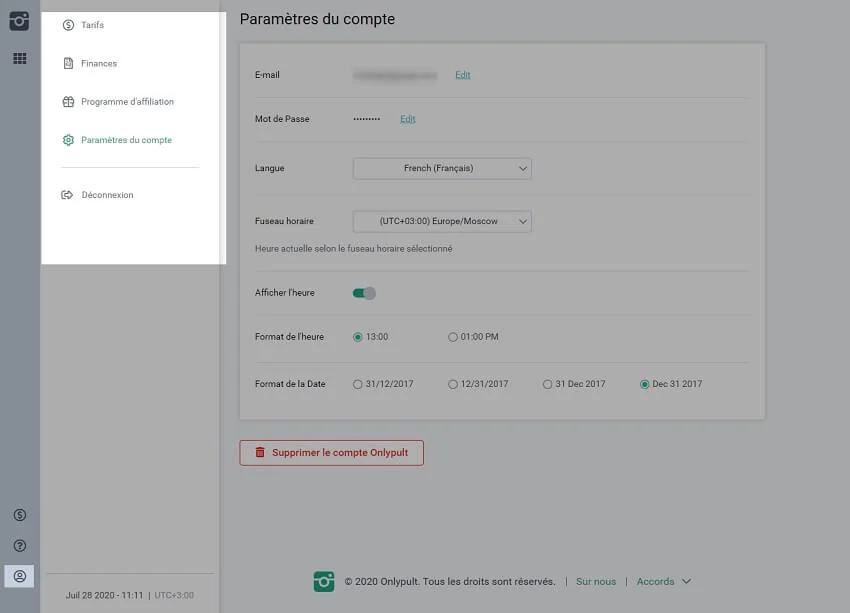Open the Sur nous footer link

596,582
